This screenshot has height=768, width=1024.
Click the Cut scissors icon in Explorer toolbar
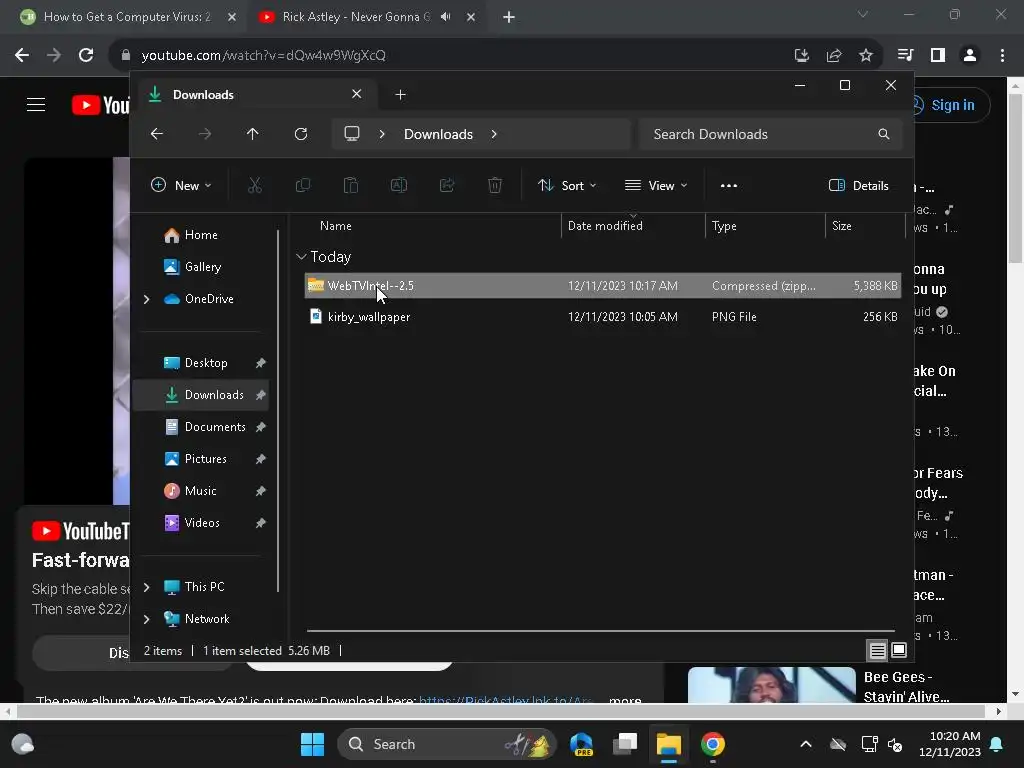255,185
